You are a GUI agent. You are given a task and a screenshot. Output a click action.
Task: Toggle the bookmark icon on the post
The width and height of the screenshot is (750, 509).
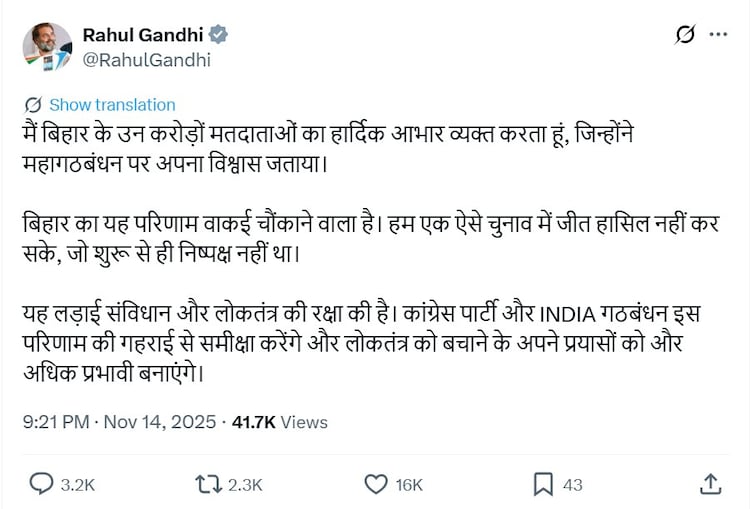click(x=543, y=484)
